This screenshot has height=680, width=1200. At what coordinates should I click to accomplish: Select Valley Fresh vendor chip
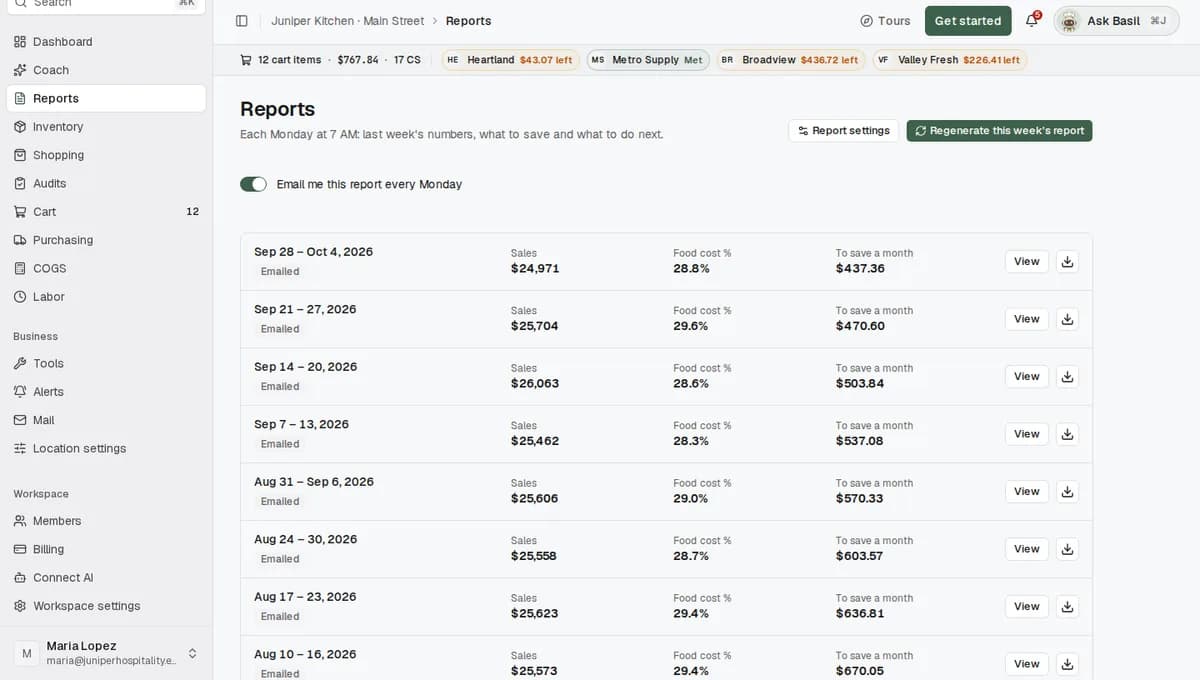point(949,60)
